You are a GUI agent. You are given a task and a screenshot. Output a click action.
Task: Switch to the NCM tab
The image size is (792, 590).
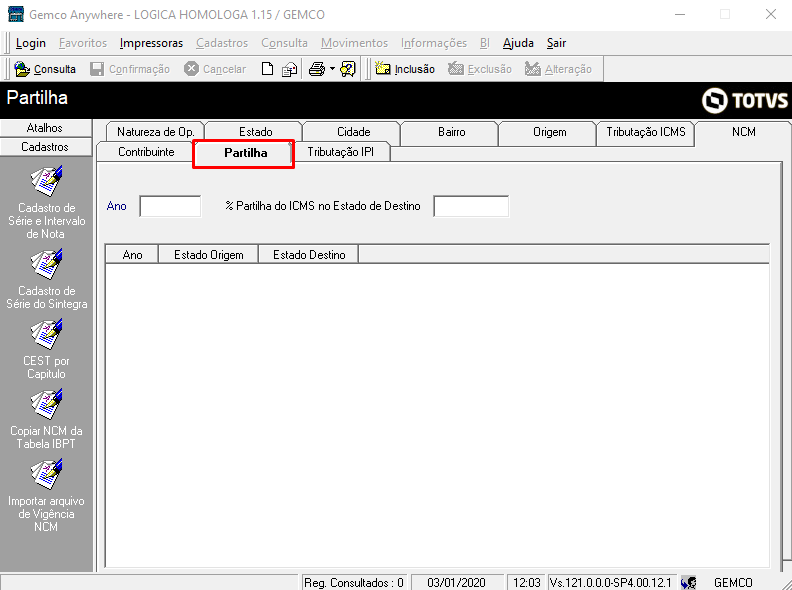(744, 132)
